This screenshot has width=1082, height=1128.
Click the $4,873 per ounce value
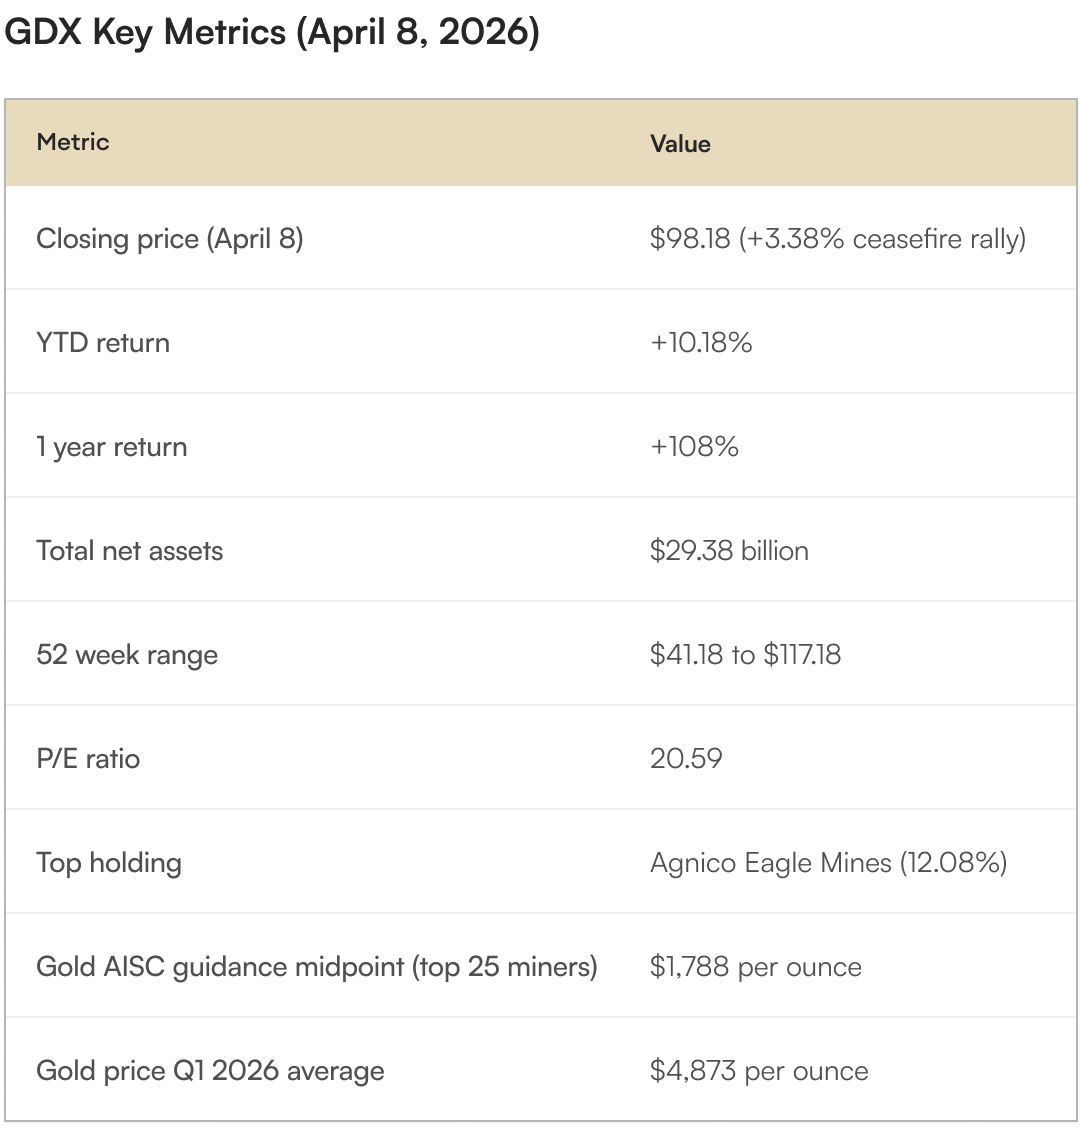[x=759, y=1071]
